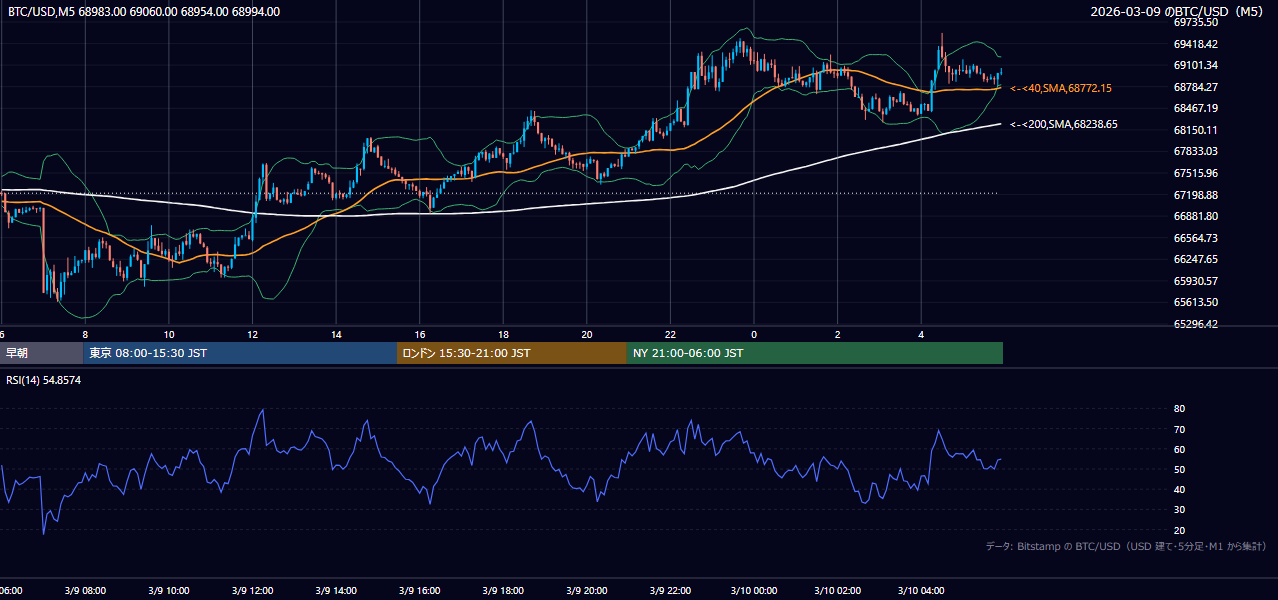Click RSI scale value 70

pos(1179,429)
